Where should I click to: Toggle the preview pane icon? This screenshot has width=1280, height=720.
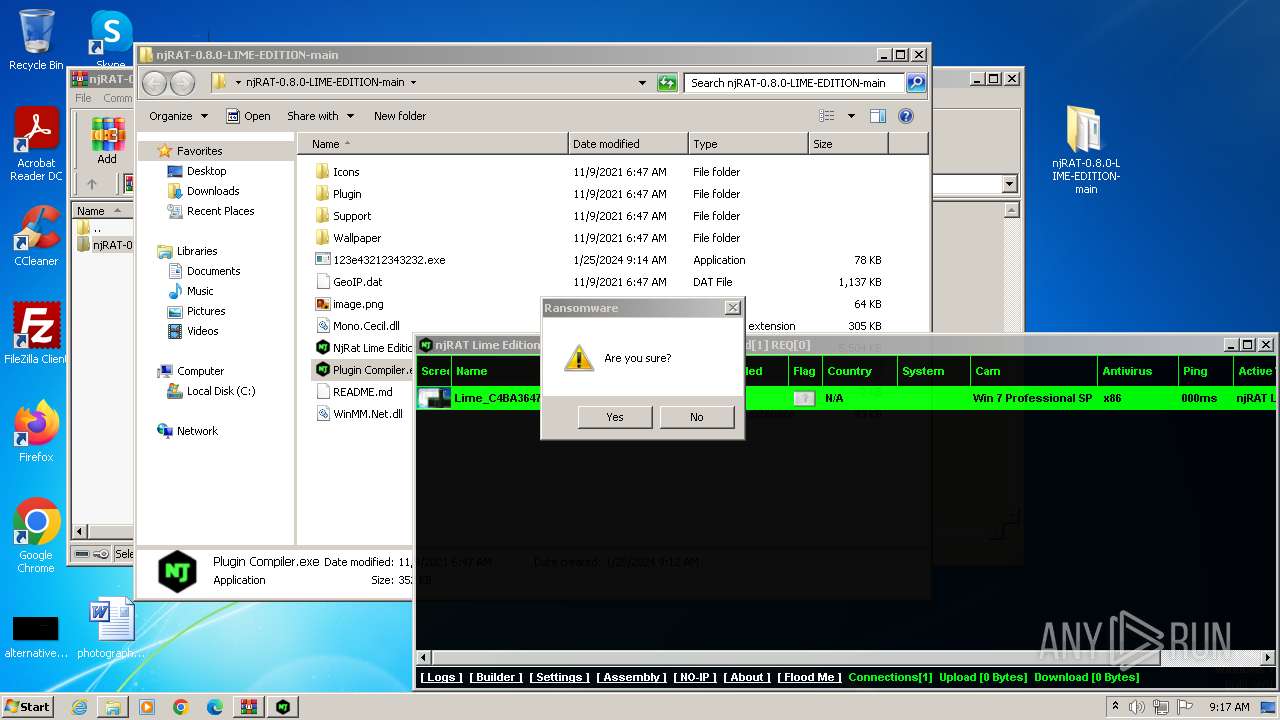click(x=877, y=116)
